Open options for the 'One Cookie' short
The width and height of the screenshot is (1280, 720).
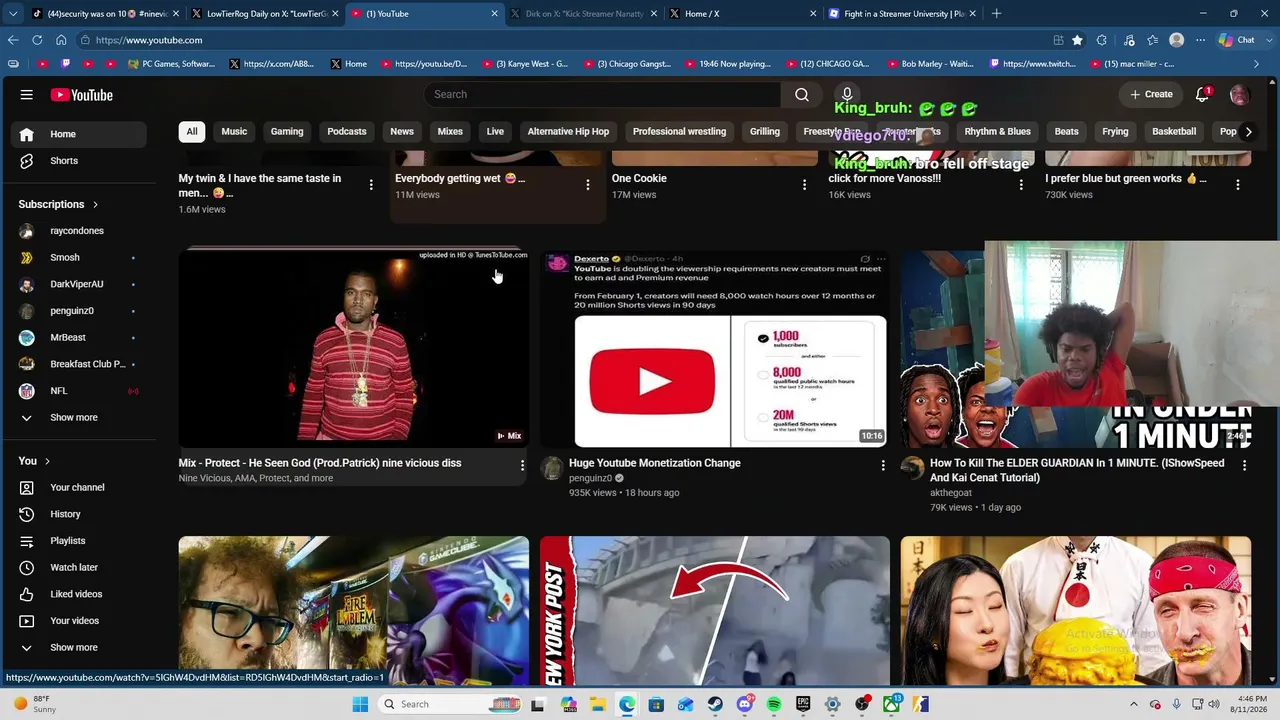coord(805,184)
